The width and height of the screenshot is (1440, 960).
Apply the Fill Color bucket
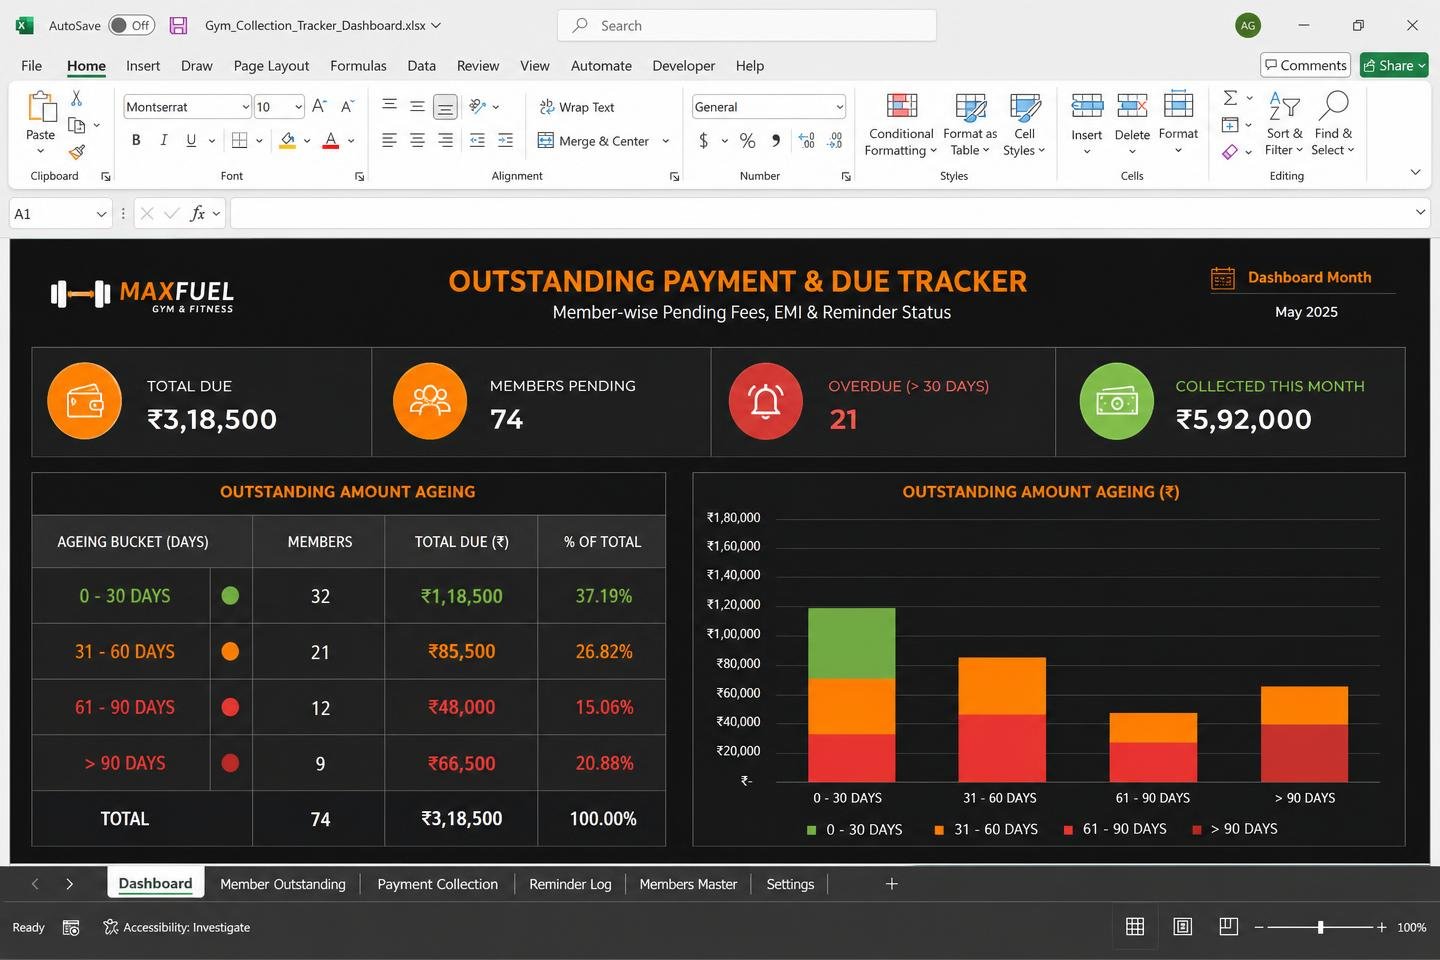[288, 141]
